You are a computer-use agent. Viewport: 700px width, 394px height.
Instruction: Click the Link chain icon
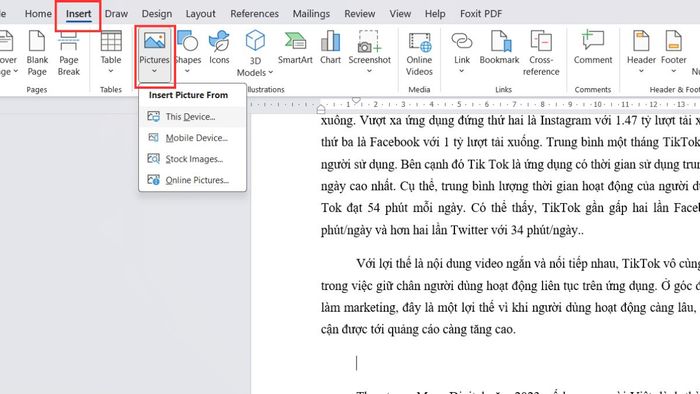point(462,41)
